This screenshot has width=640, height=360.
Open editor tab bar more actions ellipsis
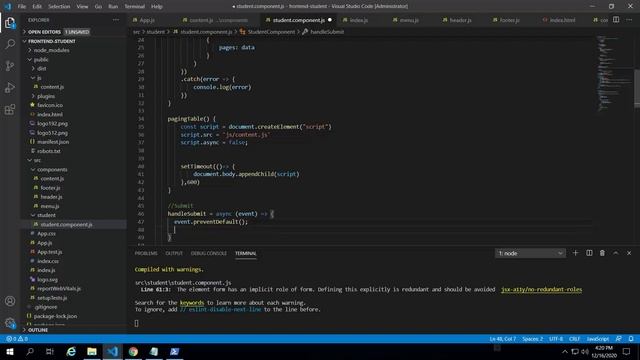click(629, 20)
